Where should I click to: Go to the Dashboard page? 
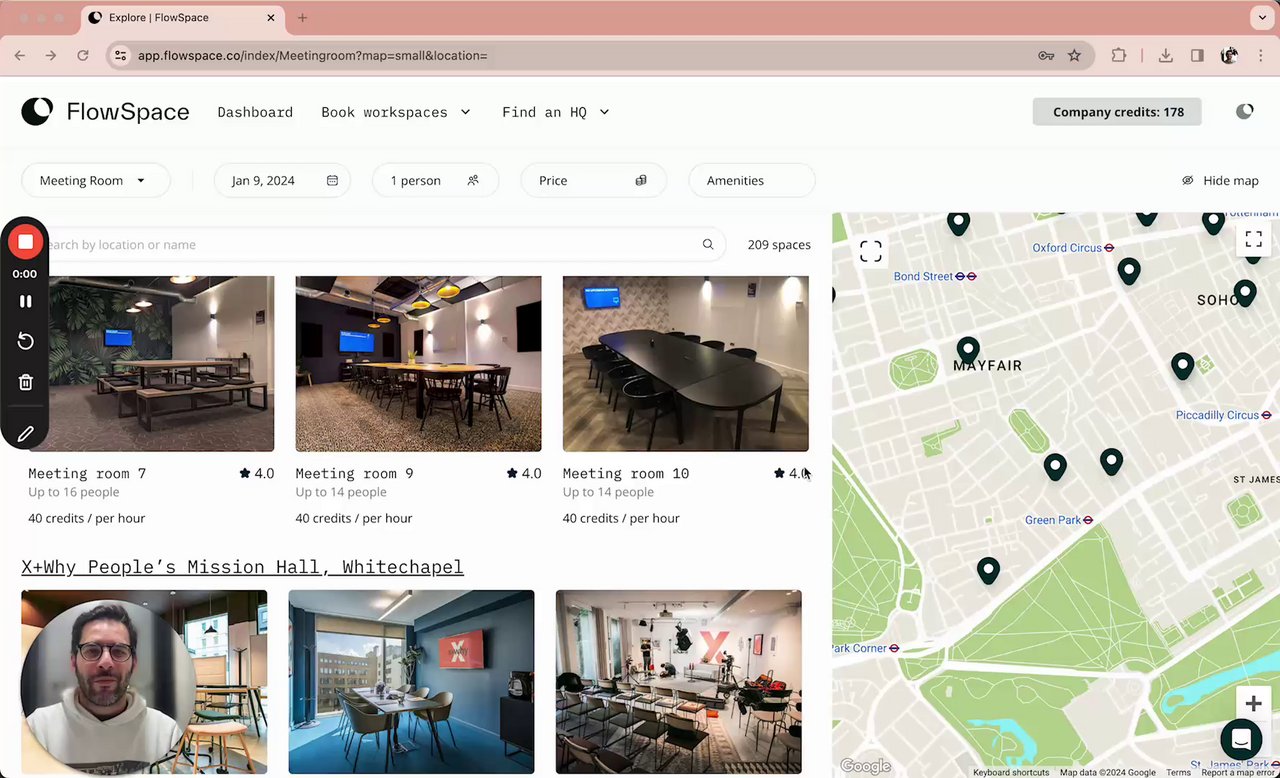(255, 112)
